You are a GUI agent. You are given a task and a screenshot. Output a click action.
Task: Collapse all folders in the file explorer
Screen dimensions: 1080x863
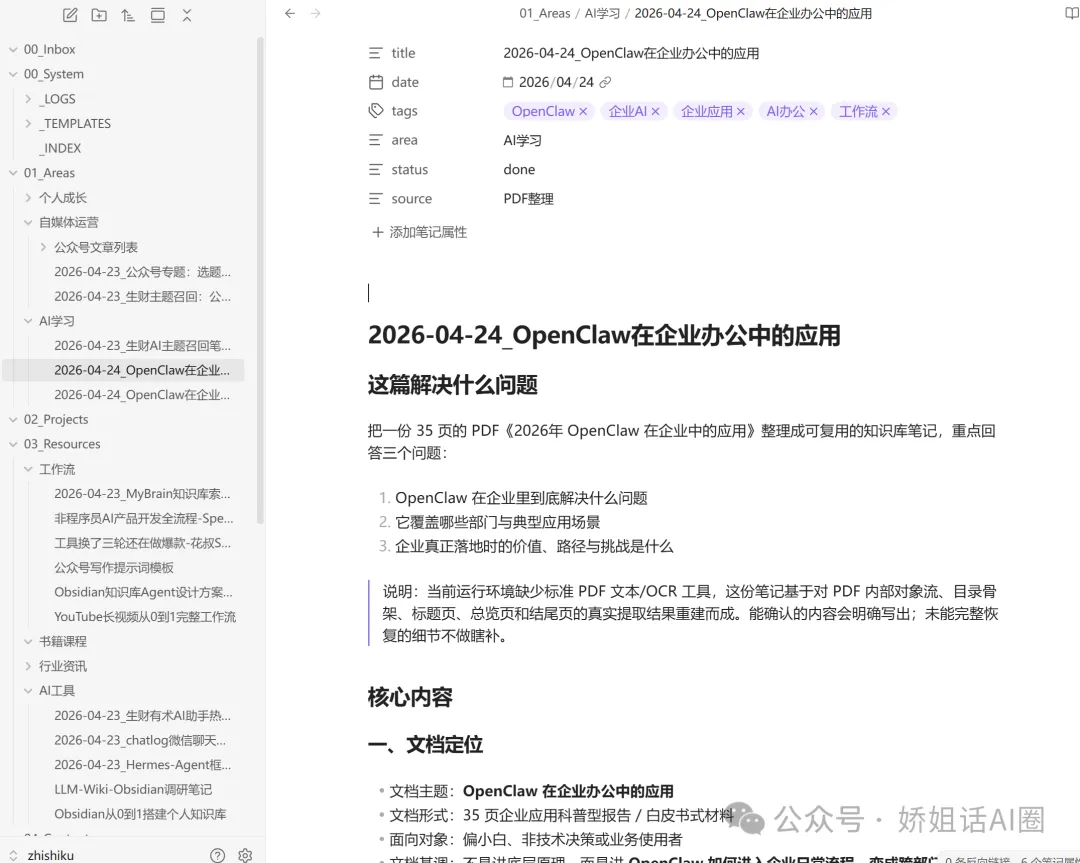pyautogui.click(x=187, y=15)
